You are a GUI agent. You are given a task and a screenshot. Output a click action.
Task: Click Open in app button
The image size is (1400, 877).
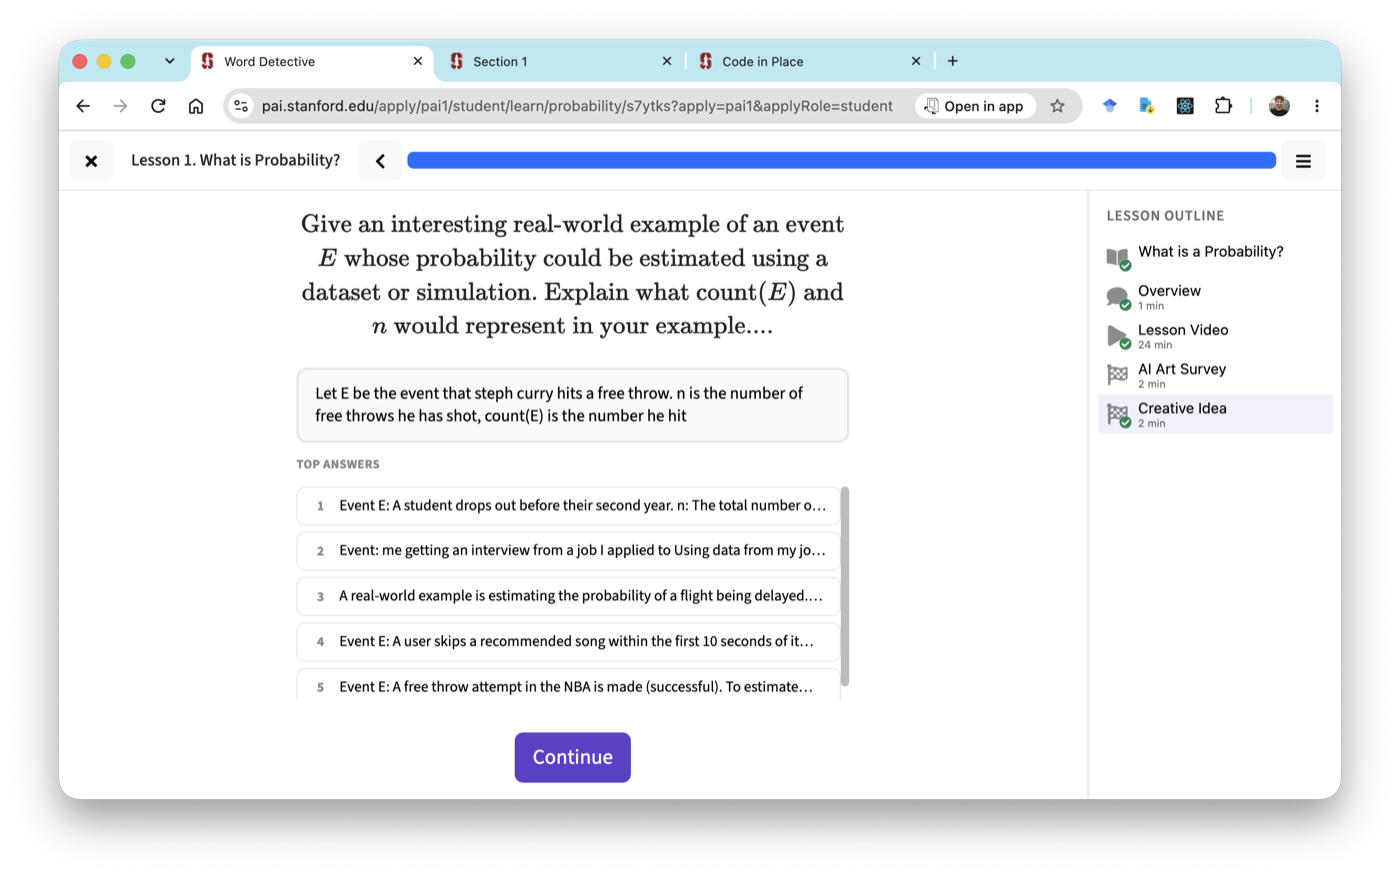coord(975,106)
